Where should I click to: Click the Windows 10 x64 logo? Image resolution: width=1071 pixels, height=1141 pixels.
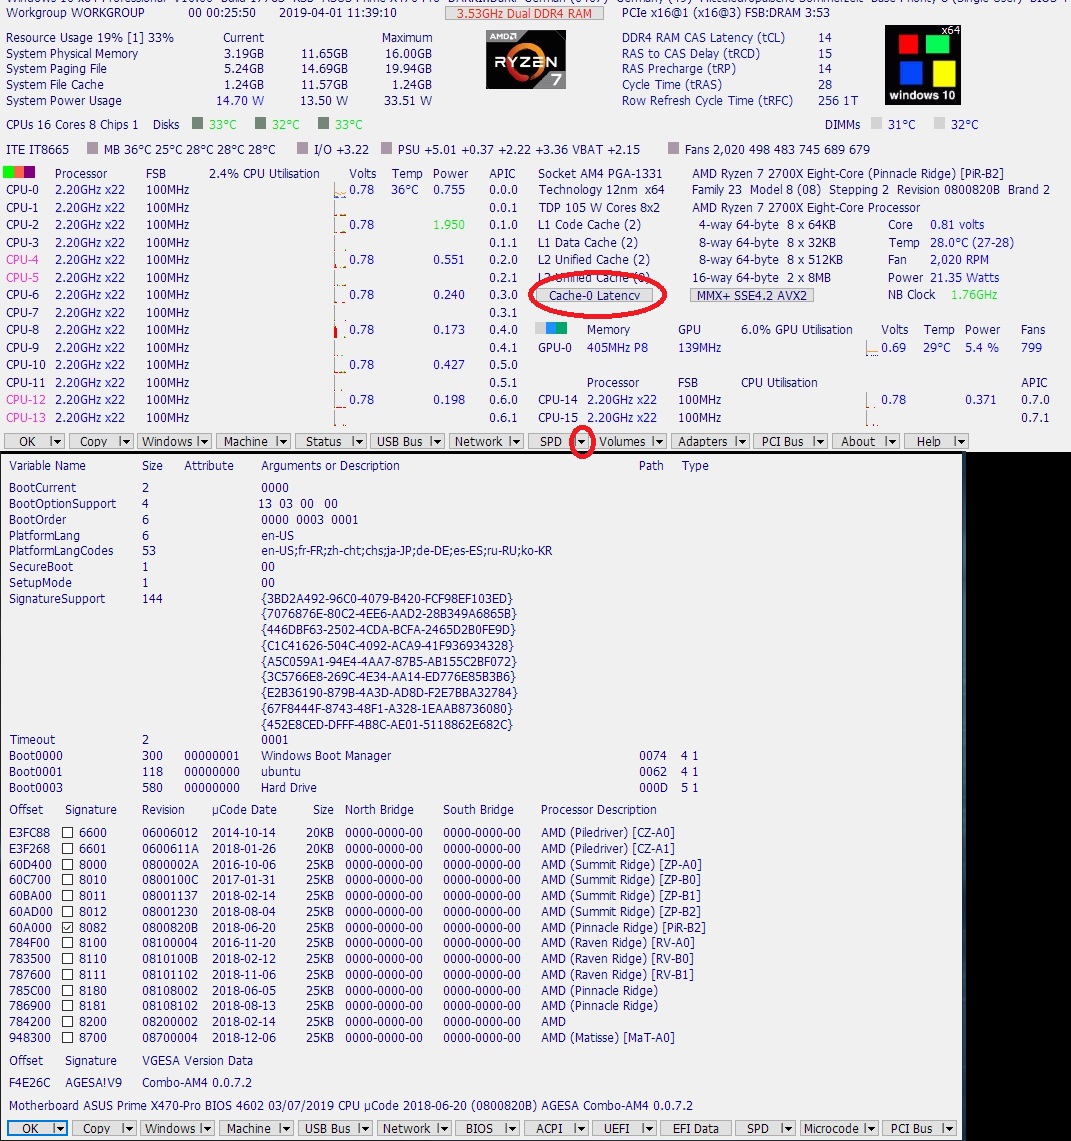tap(923, 65)
